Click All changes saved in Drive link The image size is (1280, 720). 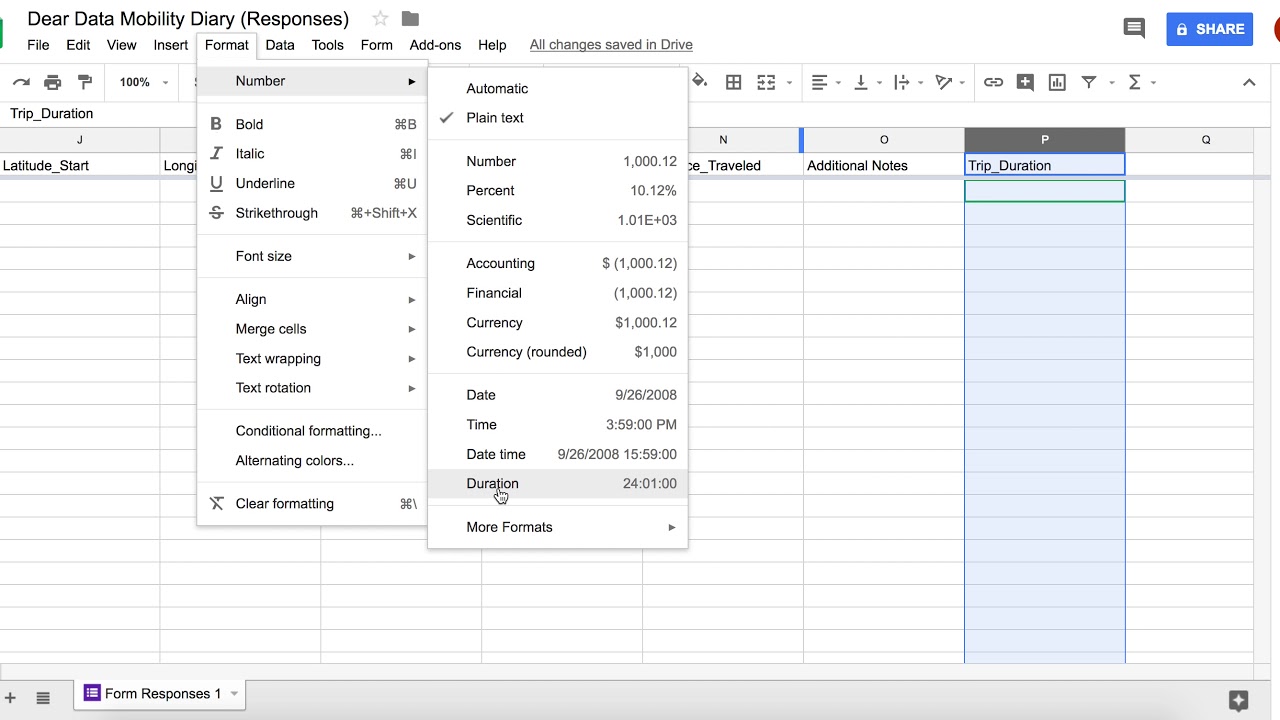click(x=611, y=45)
